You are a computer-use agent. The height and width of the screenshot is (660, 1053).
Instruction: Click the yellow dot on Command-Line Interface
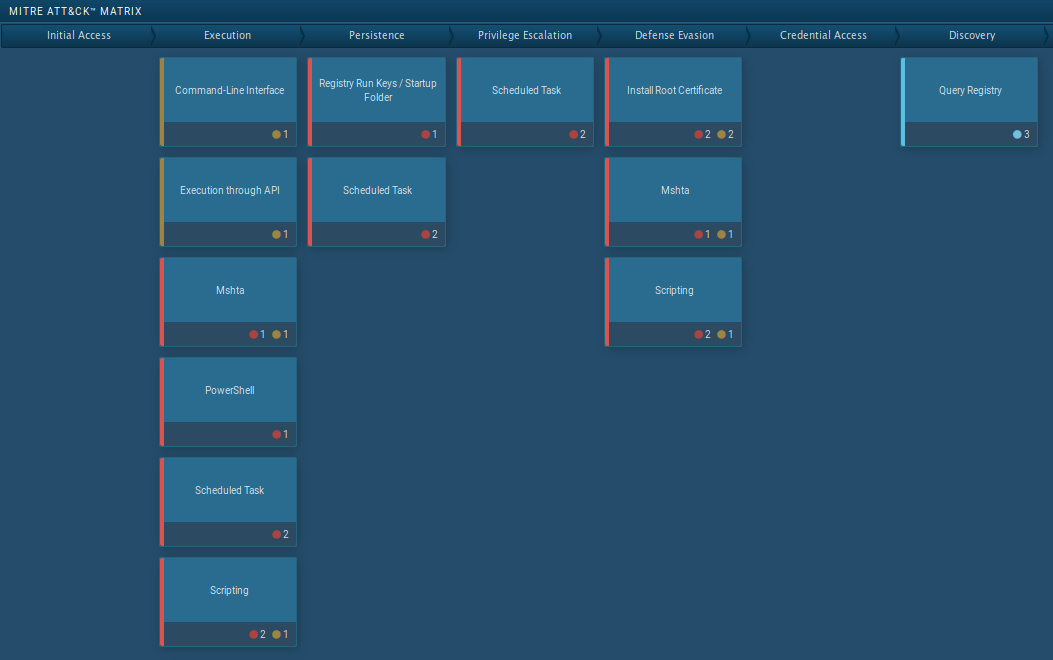click(276, 134)
